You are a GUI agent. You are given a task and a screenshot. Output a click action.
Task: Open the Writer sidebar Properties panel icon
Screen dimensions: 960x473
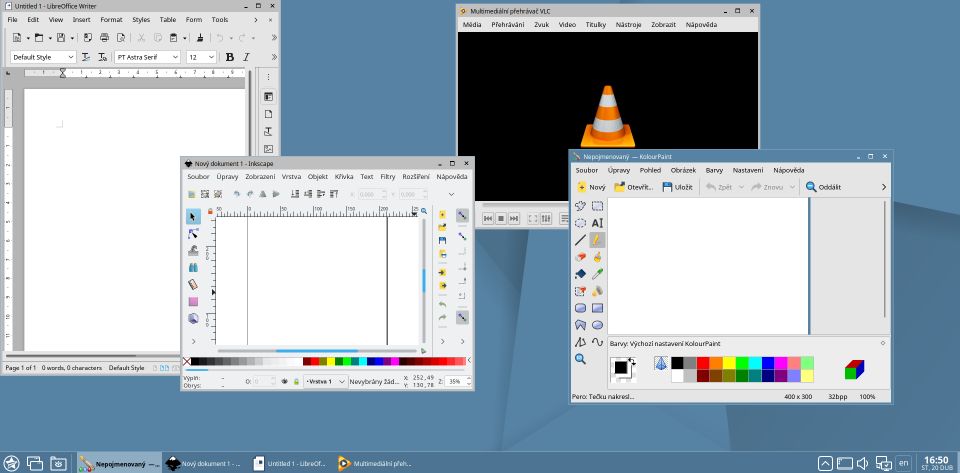tap(268, 97)
